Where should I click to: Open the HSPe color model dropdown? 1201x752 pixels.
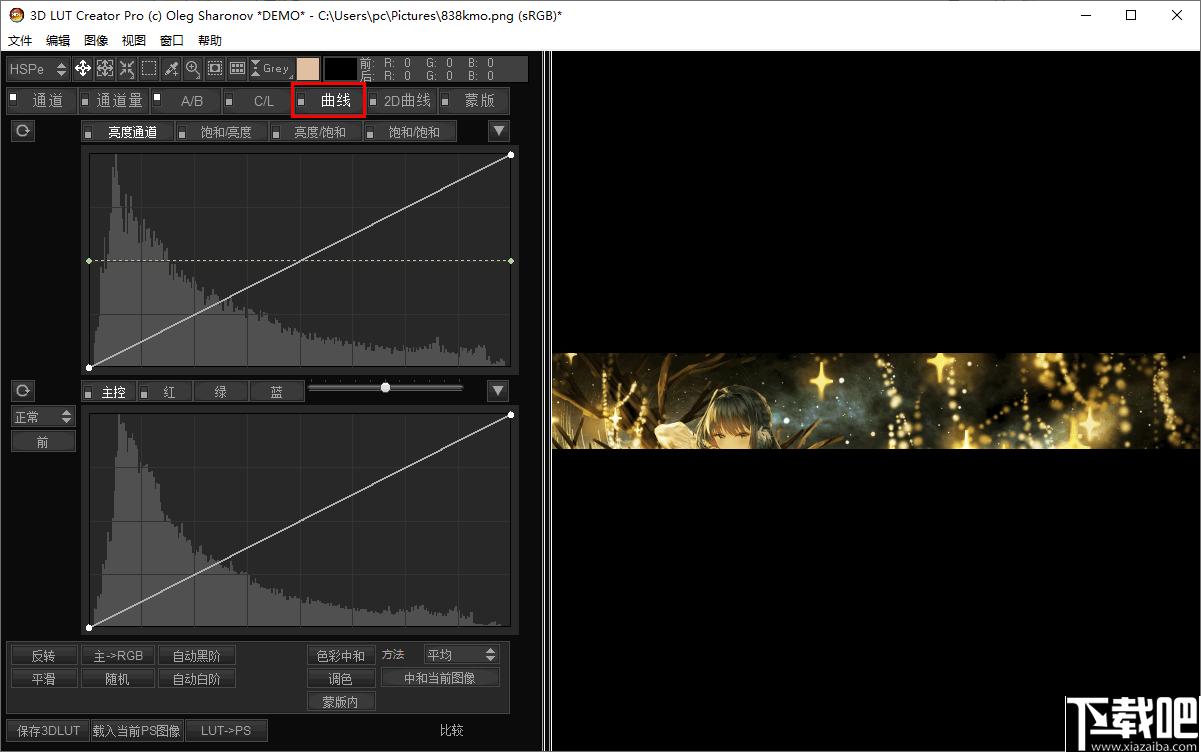pos(38,69)
